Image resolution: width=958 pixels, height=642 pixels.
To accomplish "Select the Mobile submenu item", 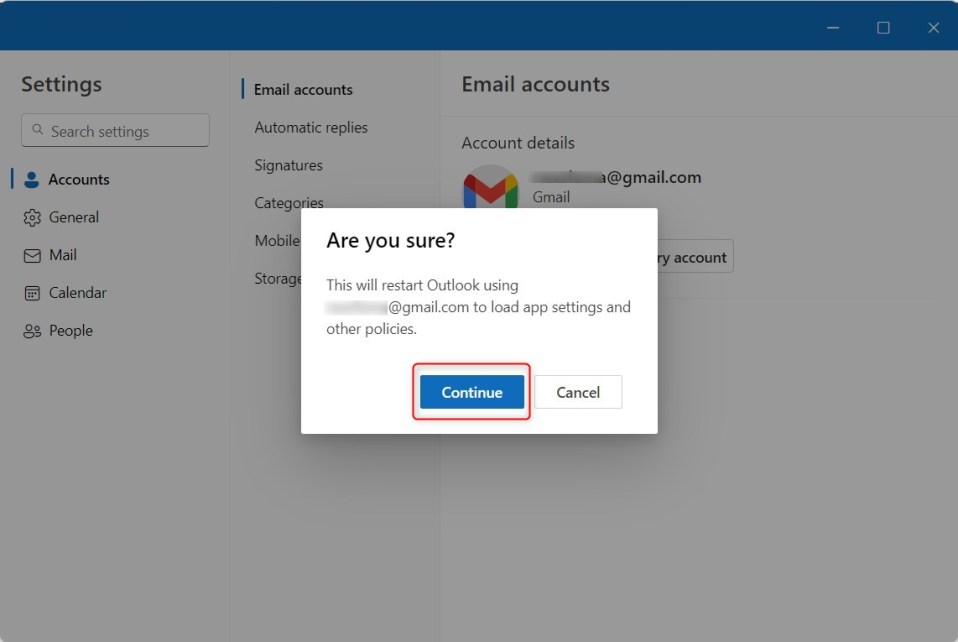I will (277, 241).
